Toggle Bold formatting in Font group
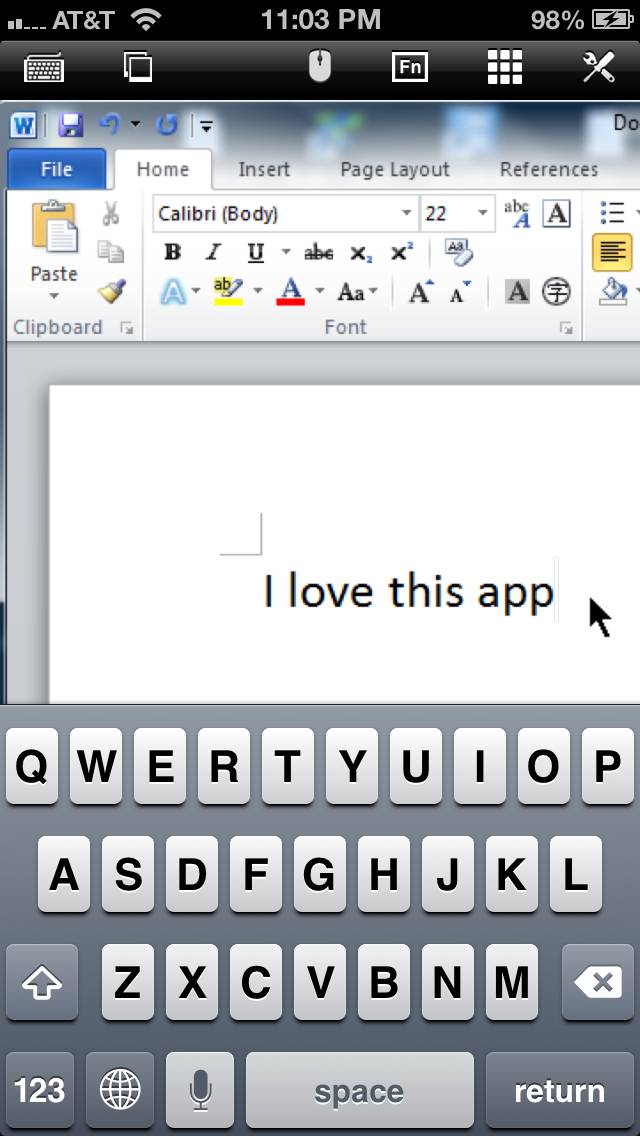The image size is (640, 1136). coord(173,253)
